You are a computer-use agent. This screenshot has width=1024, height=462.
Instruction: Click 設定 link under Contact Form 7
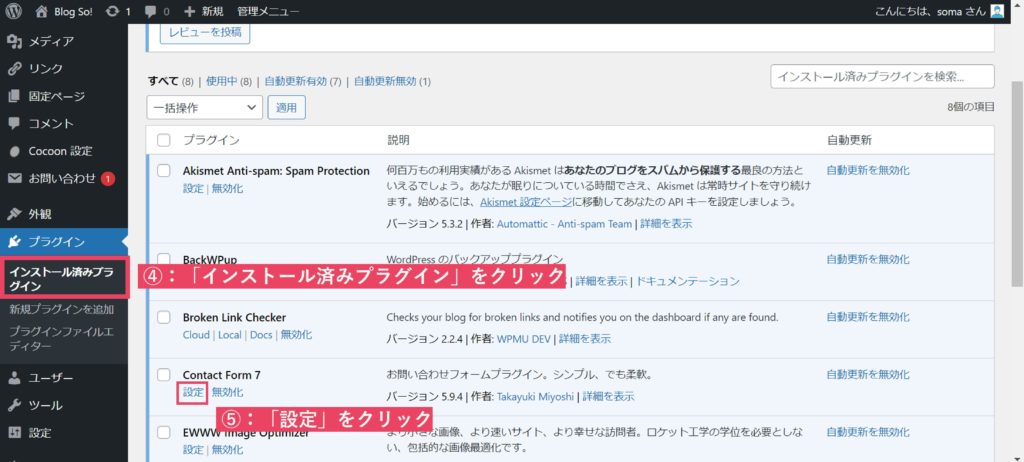click(193, 393)
